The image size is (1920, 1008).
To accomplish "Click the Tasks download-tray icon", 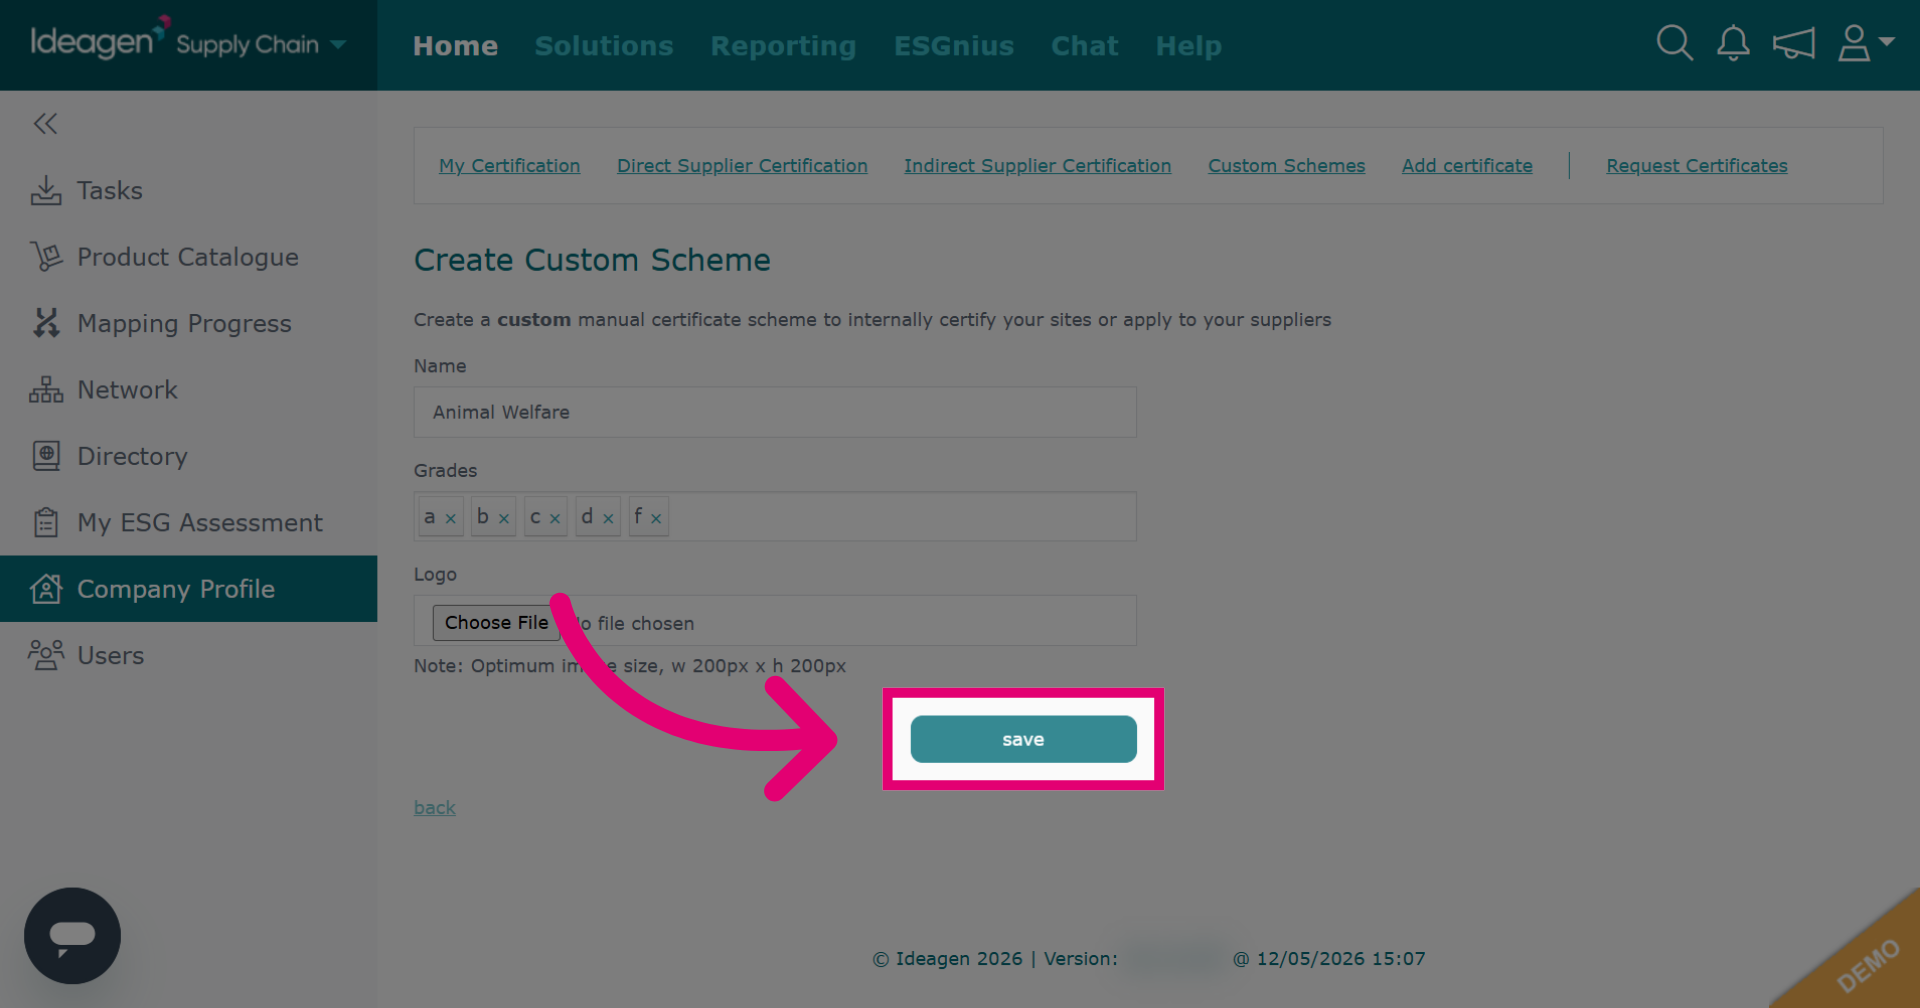I will tap(46, 190).
